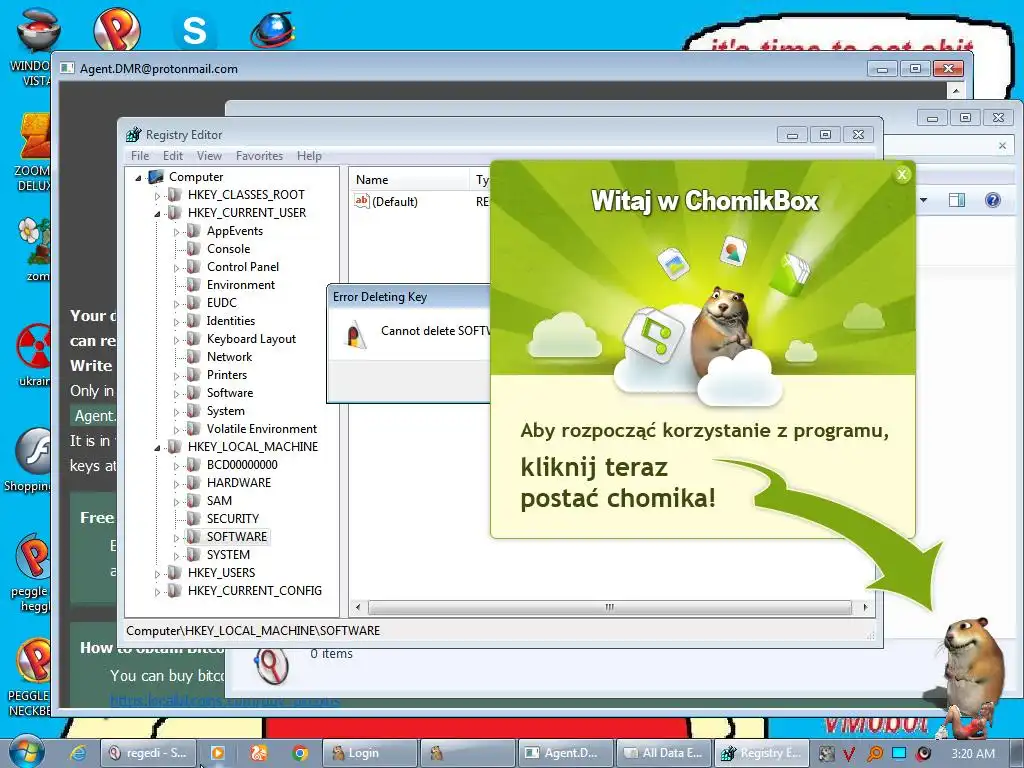The height and width of the screenshot is (768, 1024).
Task: Select the Environment key
Action: pos(240,285)
